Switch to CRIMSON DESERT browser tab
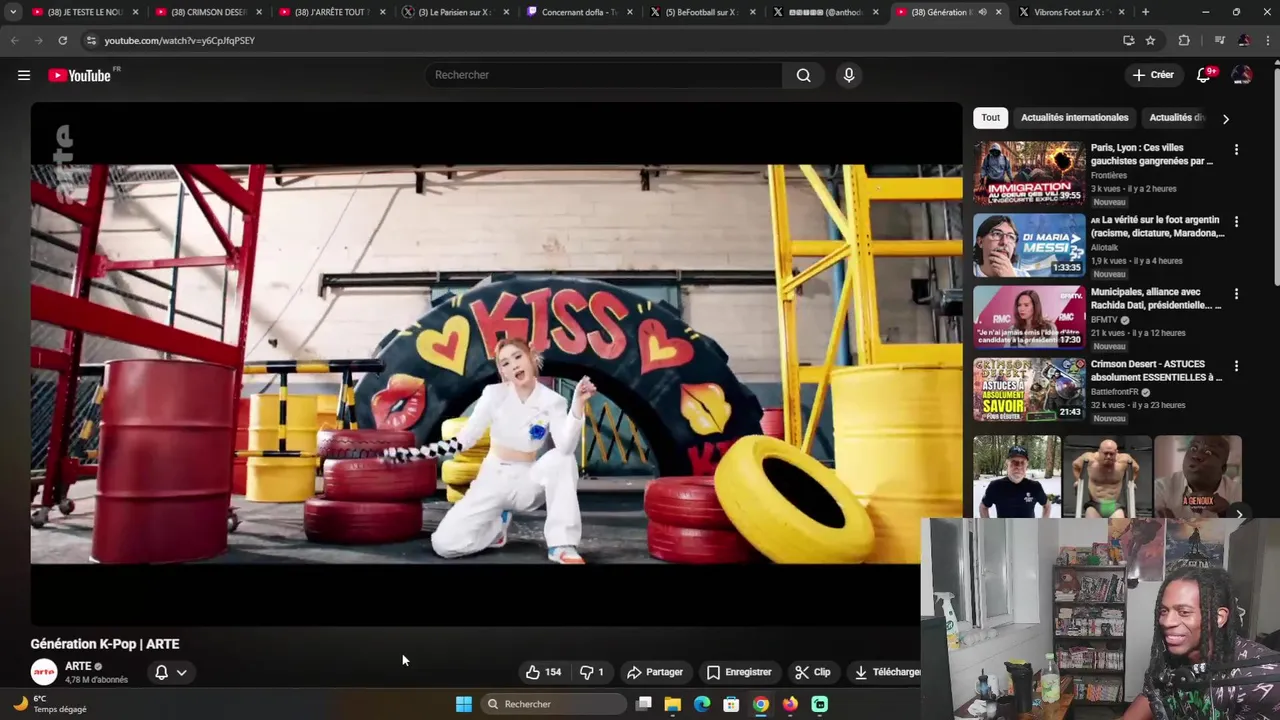Screen dimensions: 1280x720 (x=208, y=12)
